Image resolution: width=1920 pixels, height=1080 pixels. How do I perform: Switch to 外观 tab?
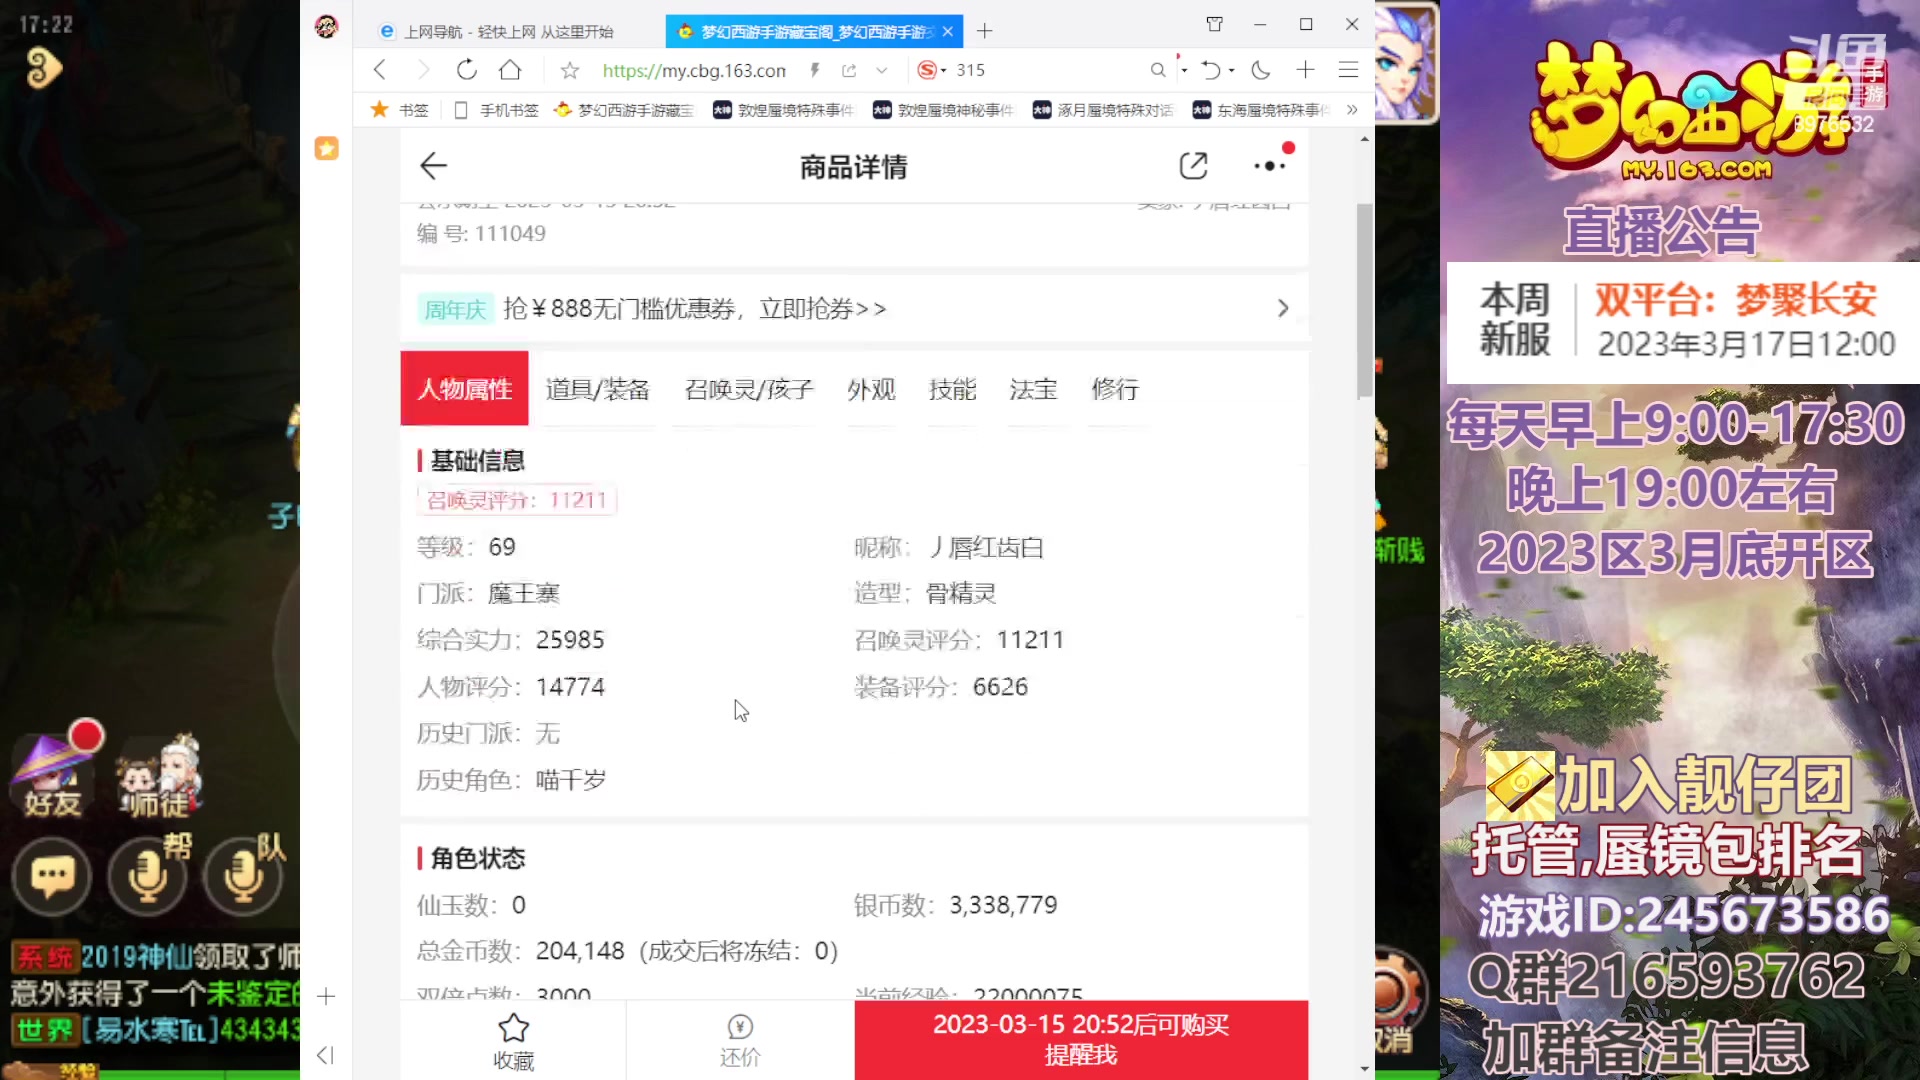[871, 389]
